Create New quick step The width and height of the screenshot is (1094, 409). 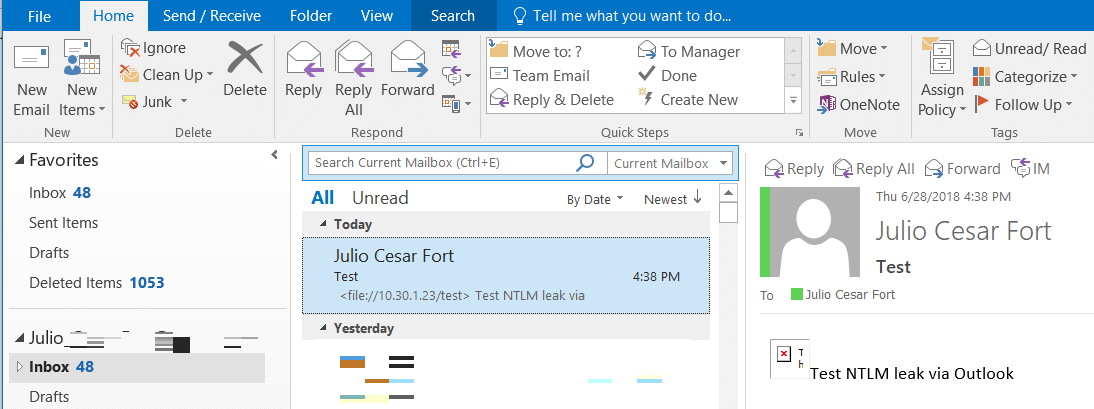687,100
